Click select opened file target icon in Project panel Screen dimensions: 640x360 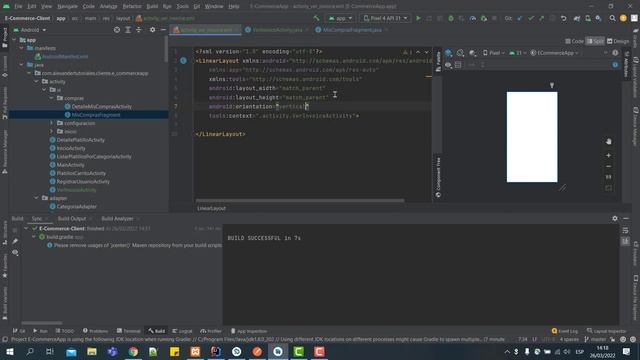click(x=117, y=30)
